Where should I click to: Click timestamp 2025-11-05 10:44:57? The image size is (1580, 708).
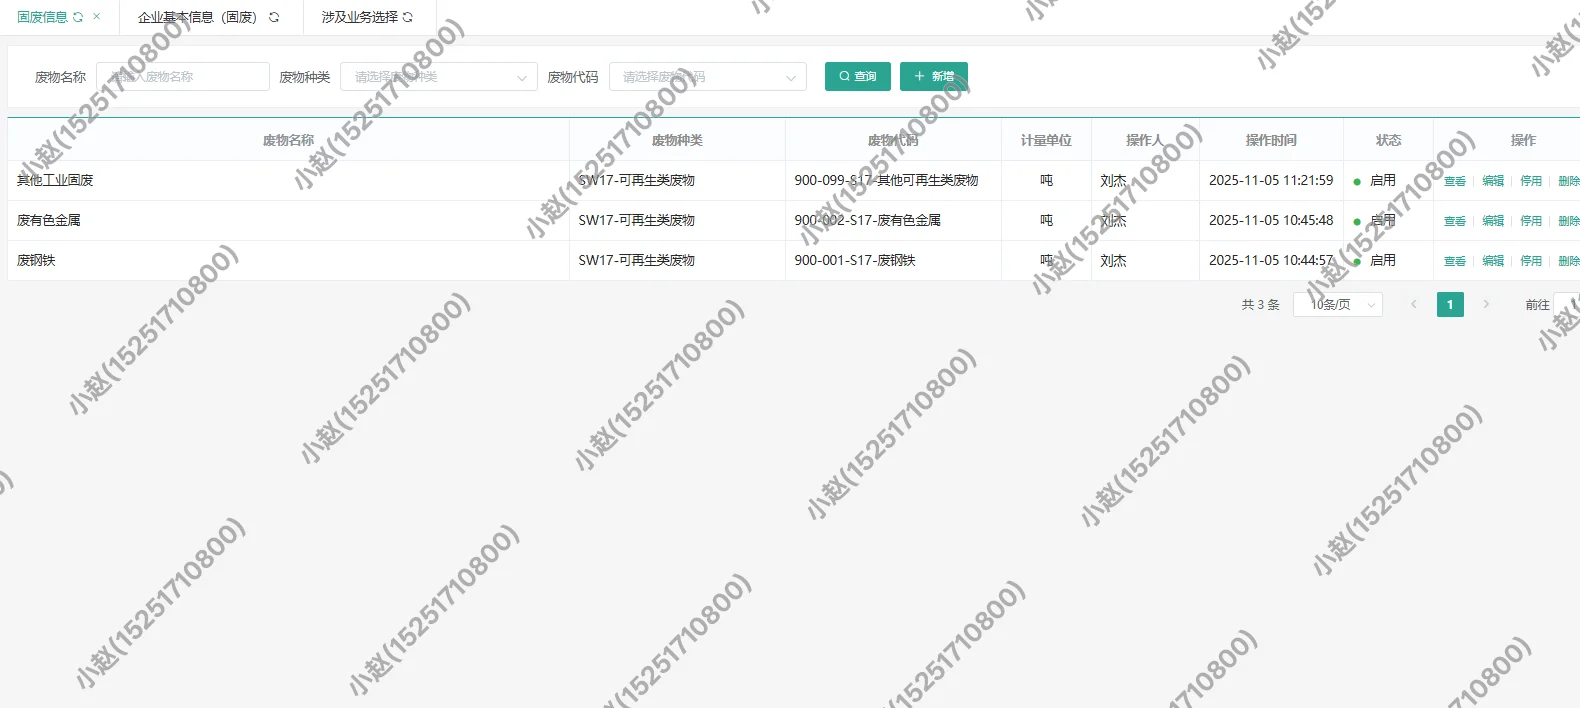coord(1271,261)
